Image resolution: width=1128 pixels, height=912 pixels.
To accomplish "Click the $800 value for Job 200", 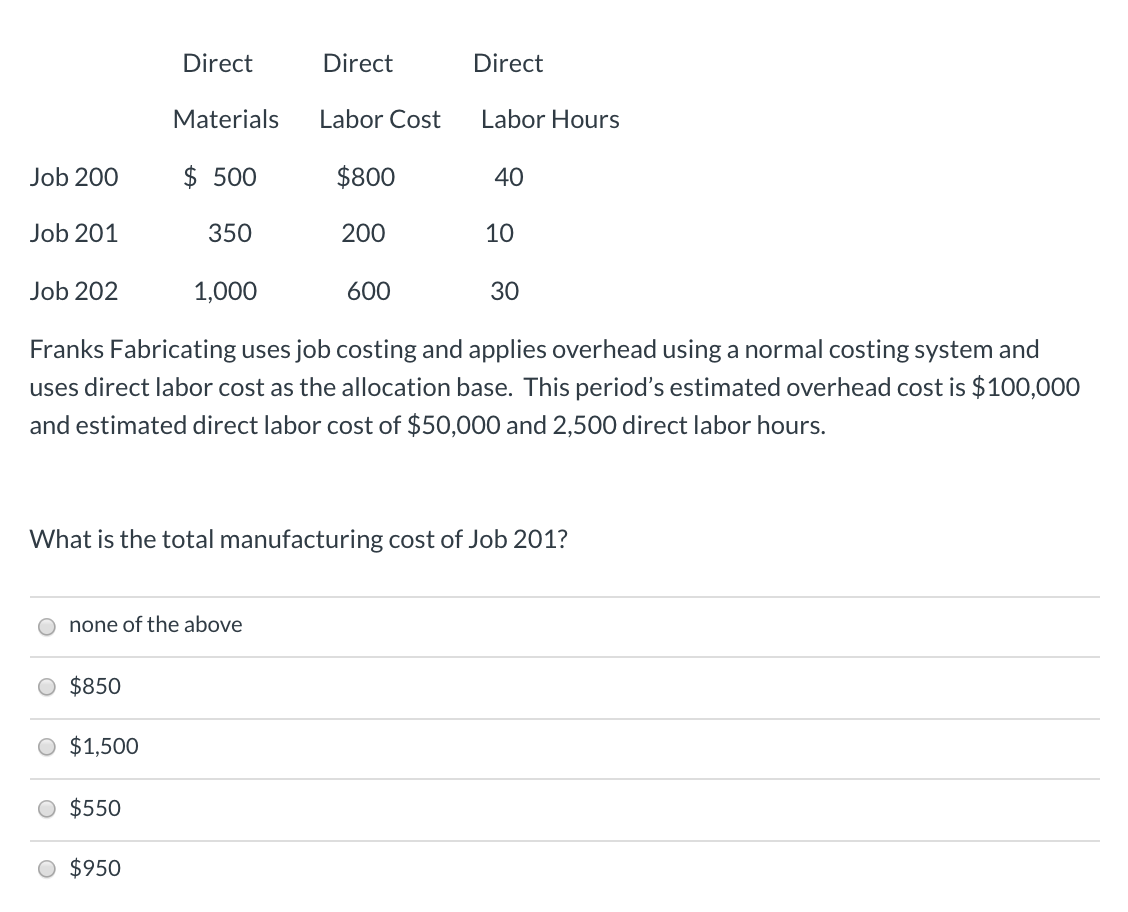I will coord(366,177).
